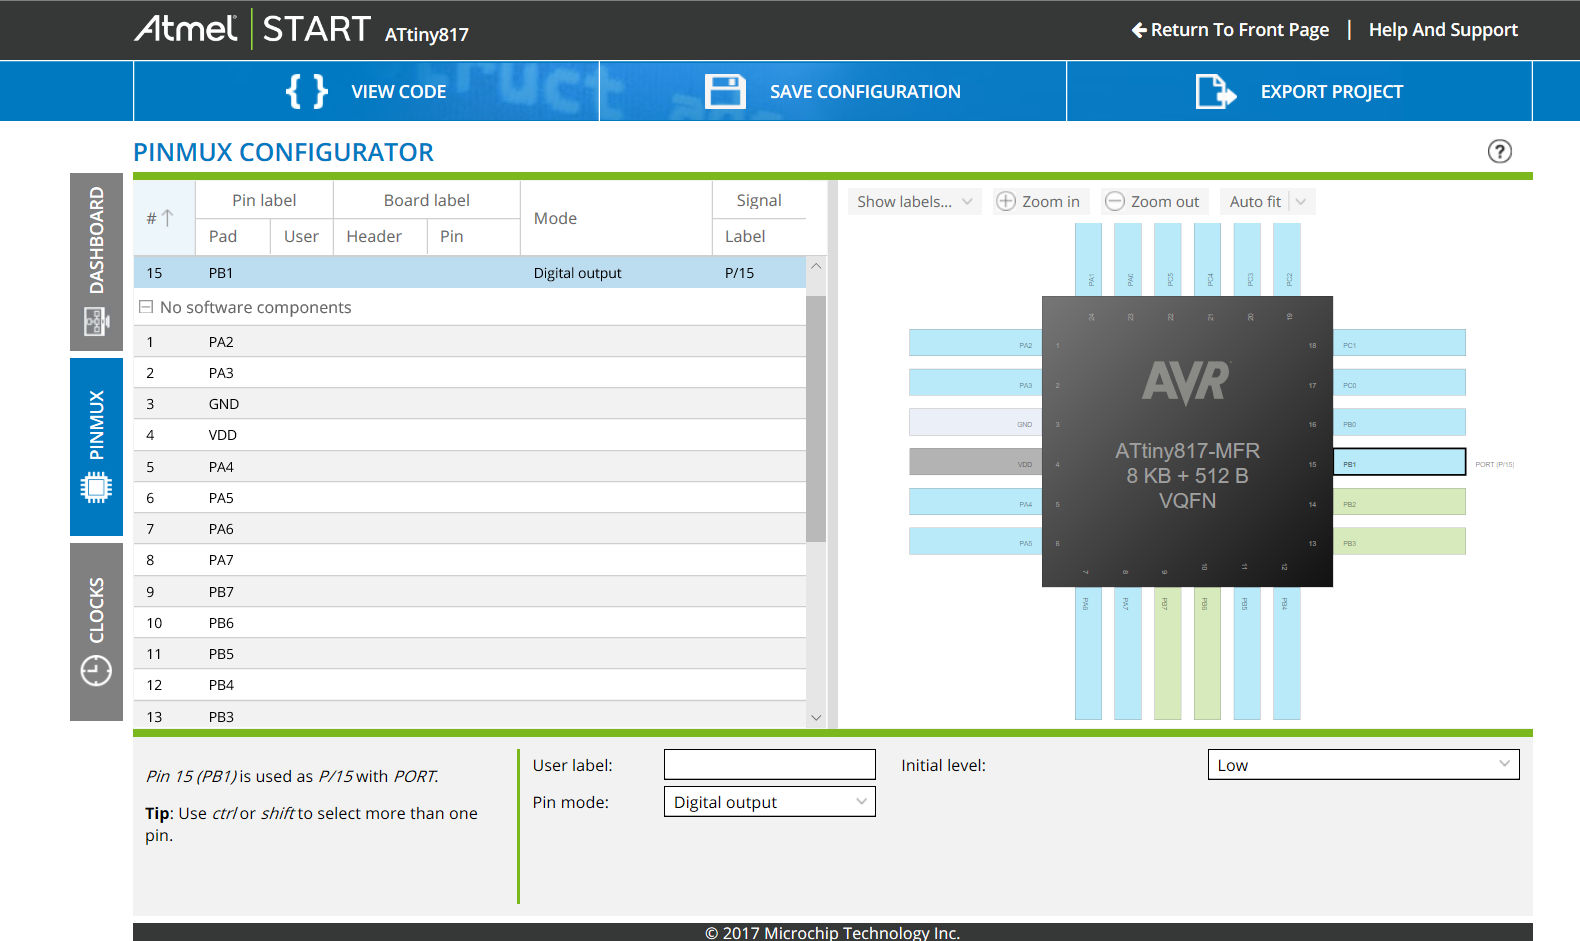This screenshot has width=1580, height=941.
Task: Click the Pad column header
Action: point(232,236)
